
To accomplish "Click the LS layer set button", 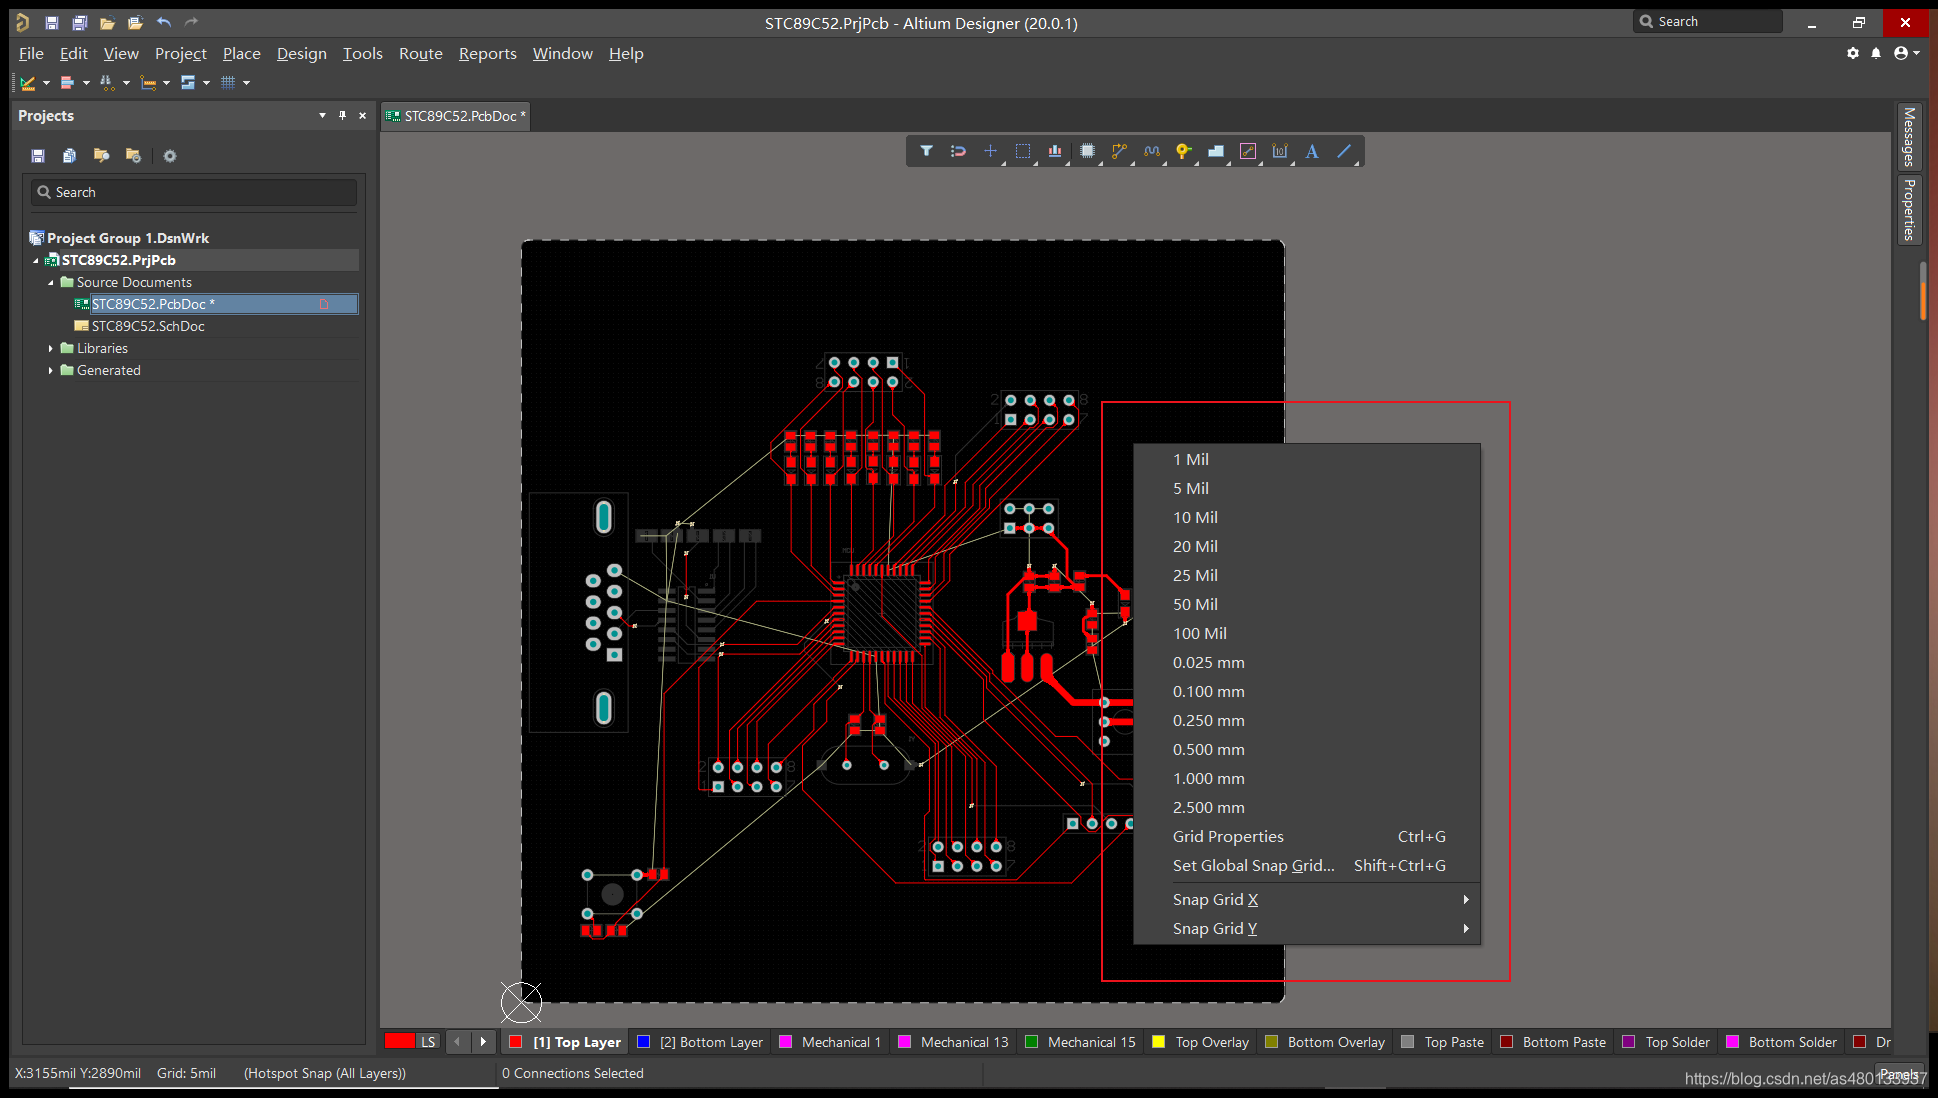I will [x=428, y=1042].
